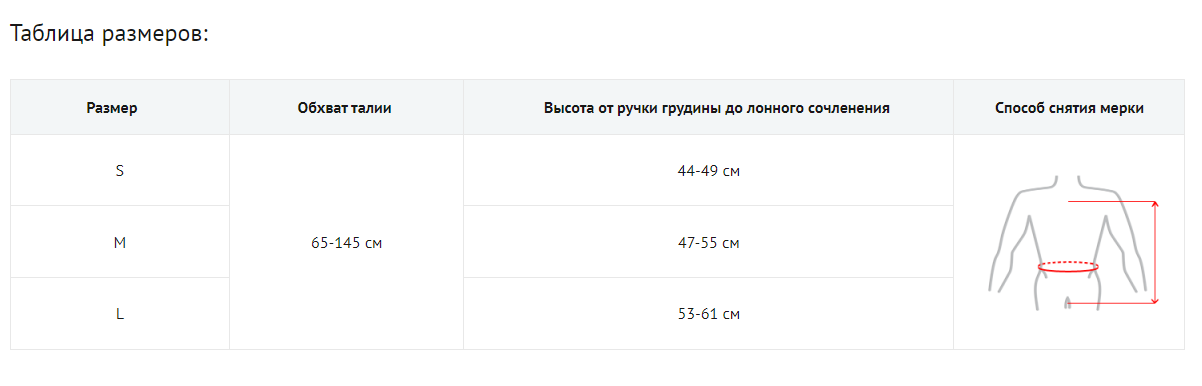Click the red vertical height arrow
Screen dimensions: 1202x386
pyautogui.click(x=1155, y=252)
